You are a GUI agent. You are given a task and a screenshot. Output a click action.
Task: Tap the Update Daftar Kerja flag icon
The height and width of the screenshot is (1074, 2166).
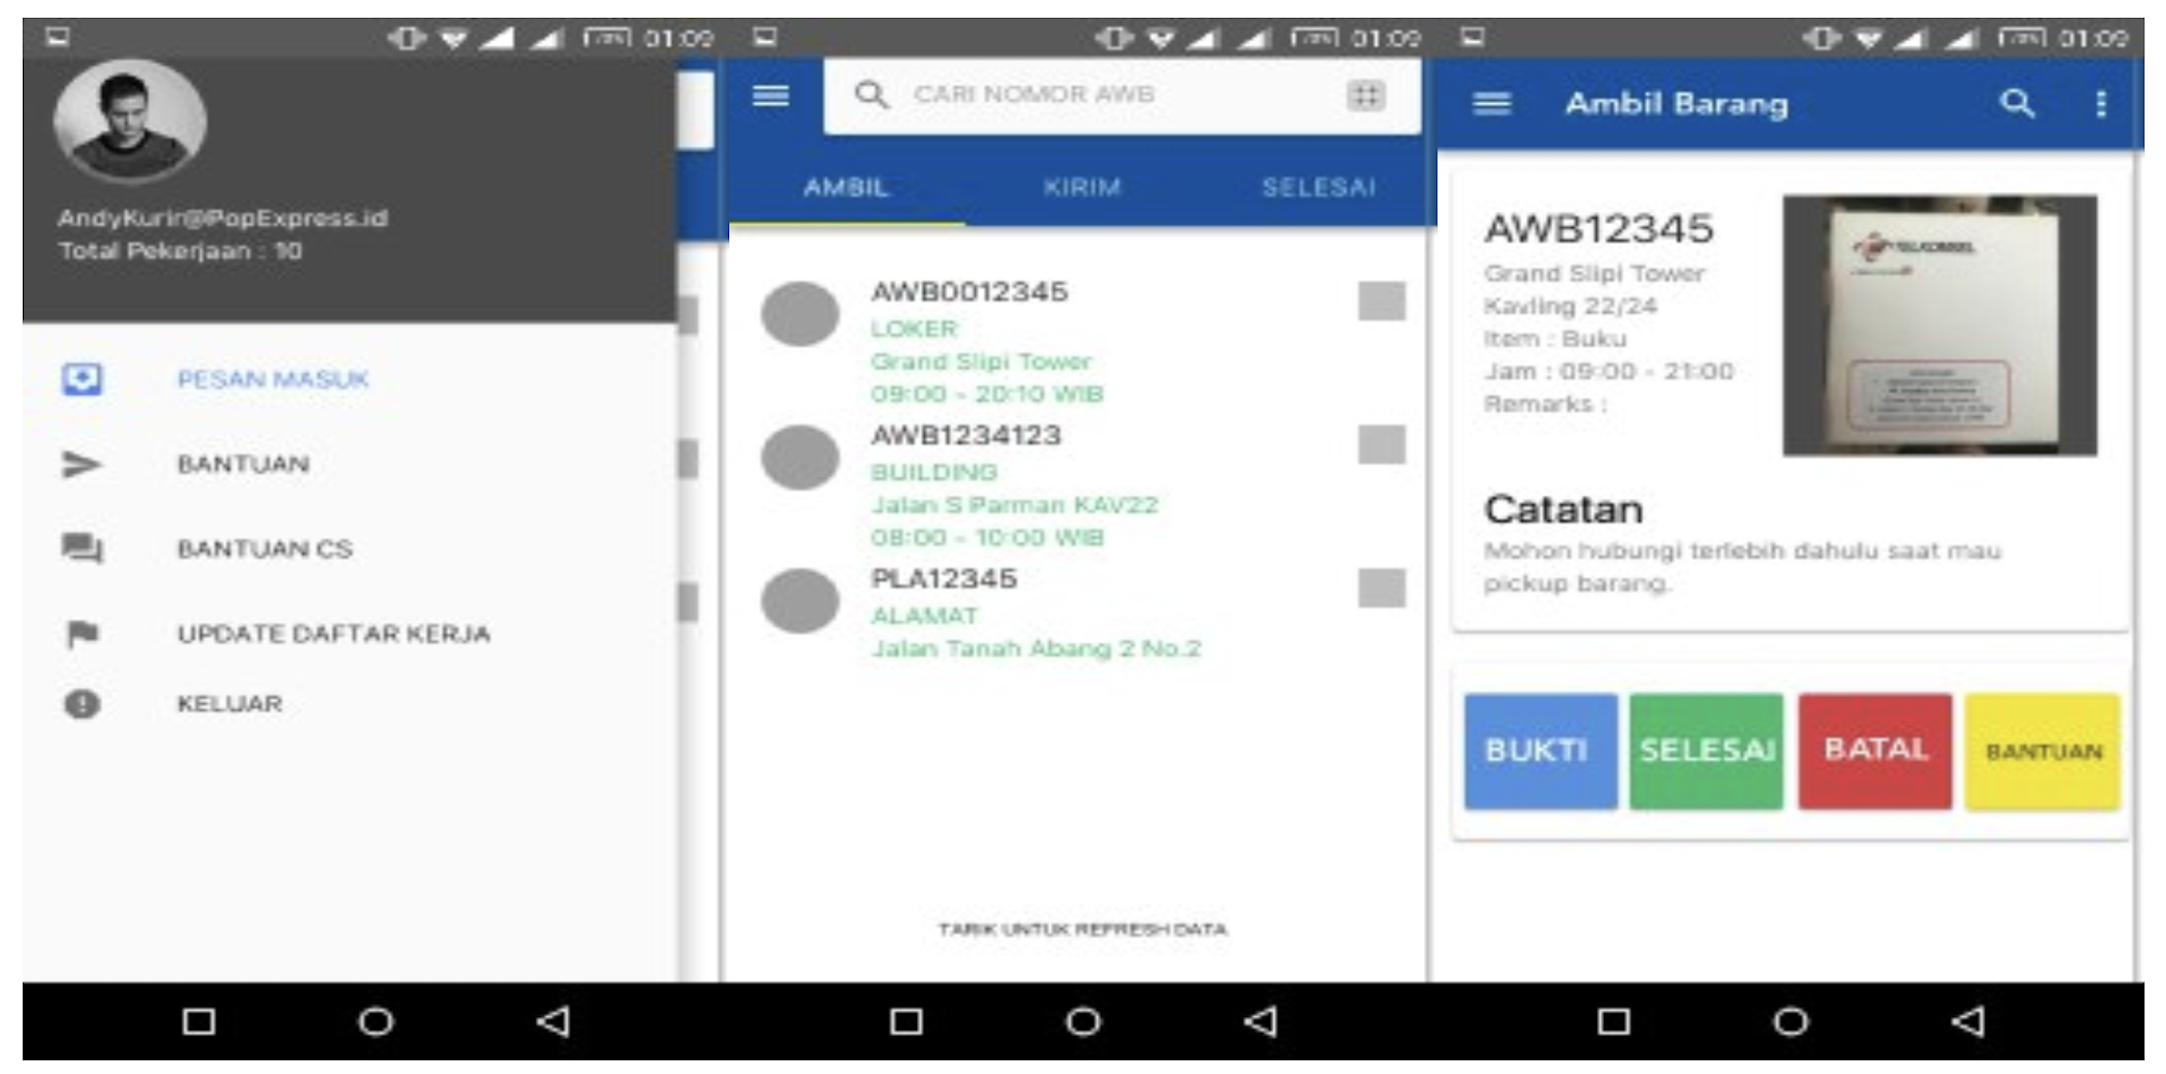pos(82,633)
